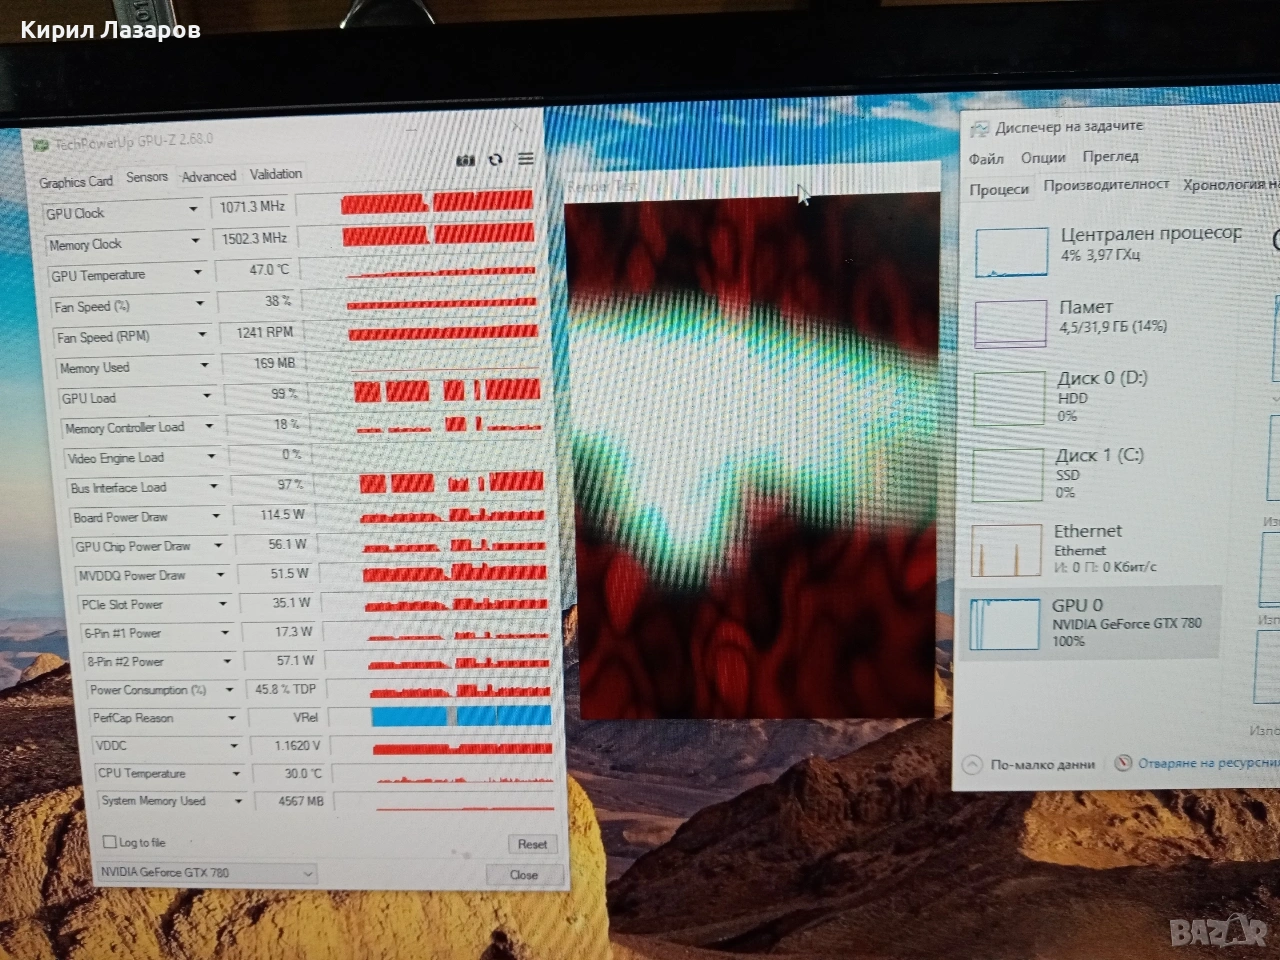Click the GPU-Z screenshot camera icon
Screen dimensions: 1280x960
click(x=465, y=161)
